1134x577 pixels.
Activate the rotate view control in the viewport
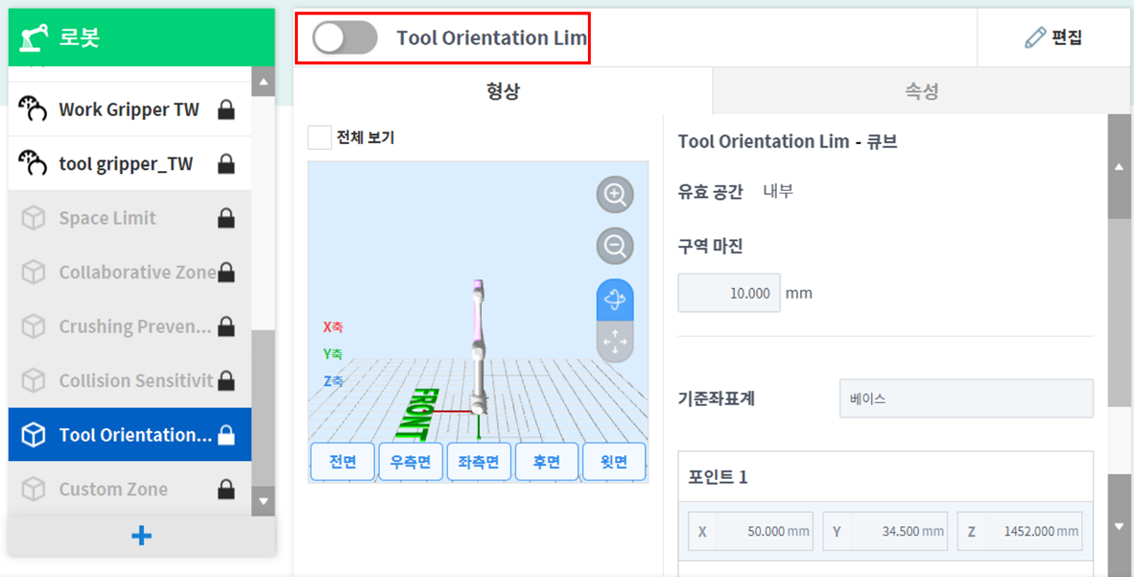tap(614, 298)
